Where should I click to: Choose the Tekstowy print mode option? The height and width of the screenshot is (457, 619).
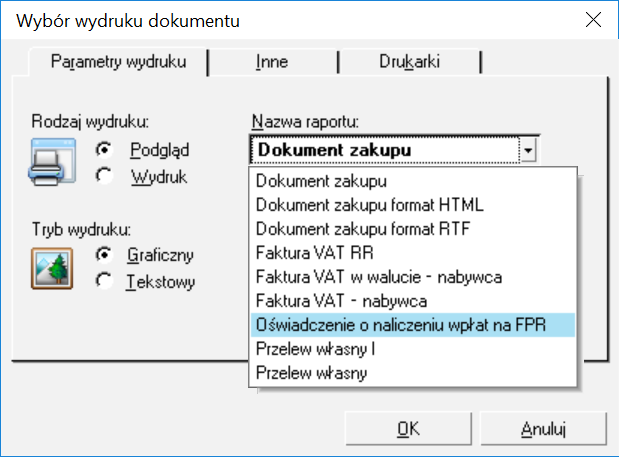point(103,281)
